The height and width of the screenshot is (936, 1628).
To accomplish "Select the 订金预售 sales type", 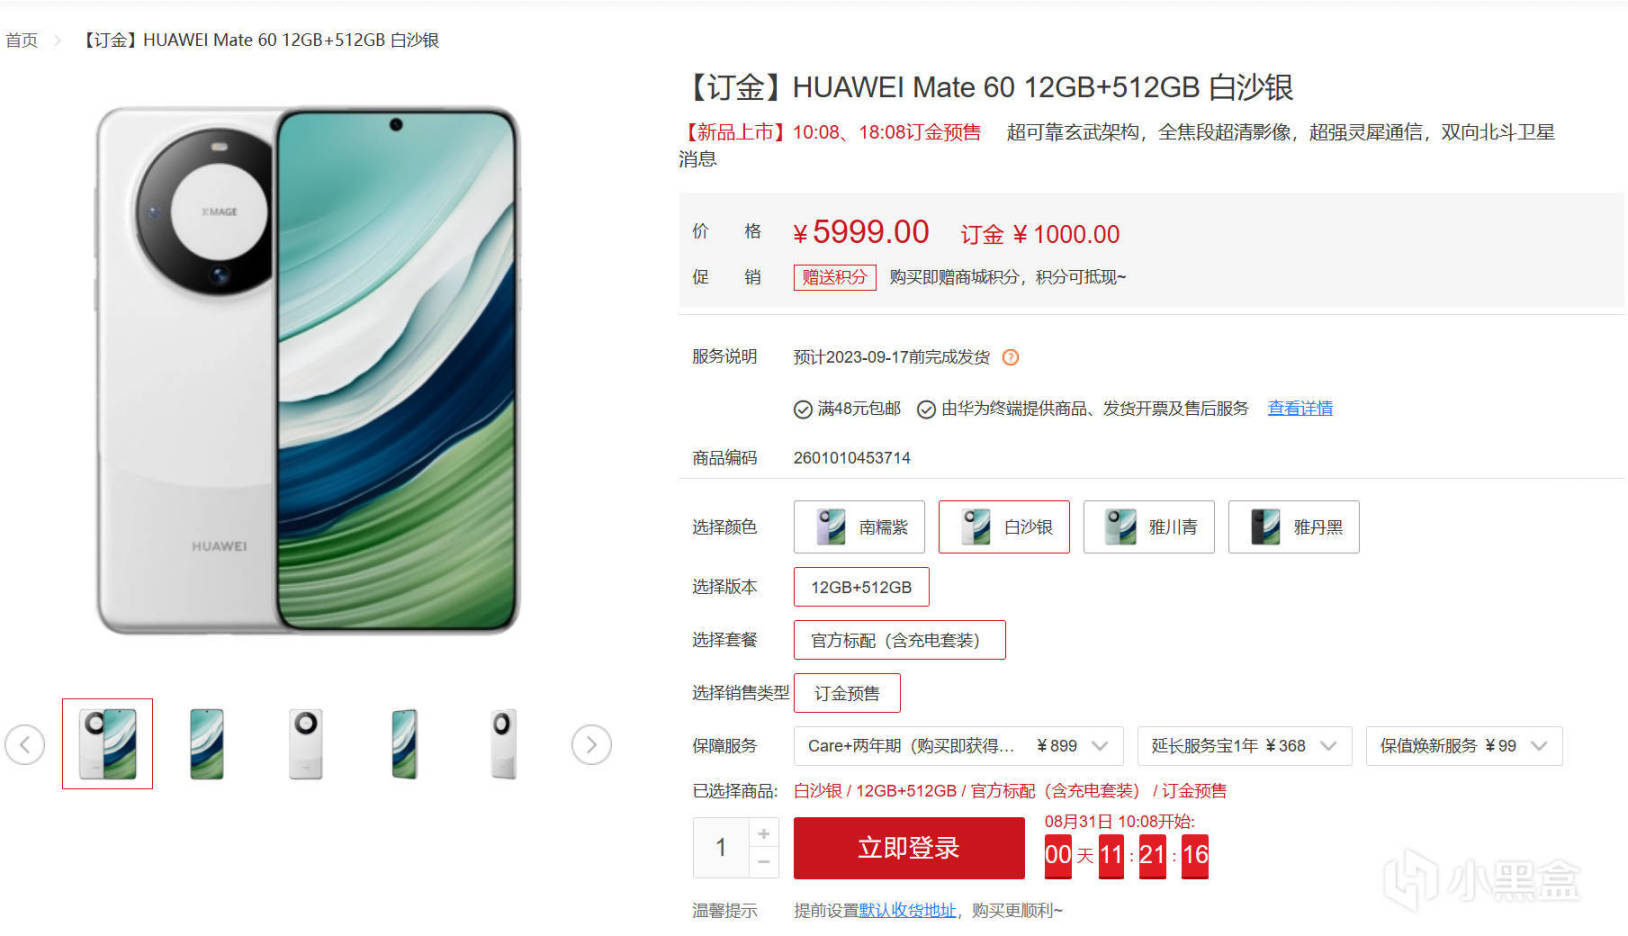I will (x=847, y=693).
